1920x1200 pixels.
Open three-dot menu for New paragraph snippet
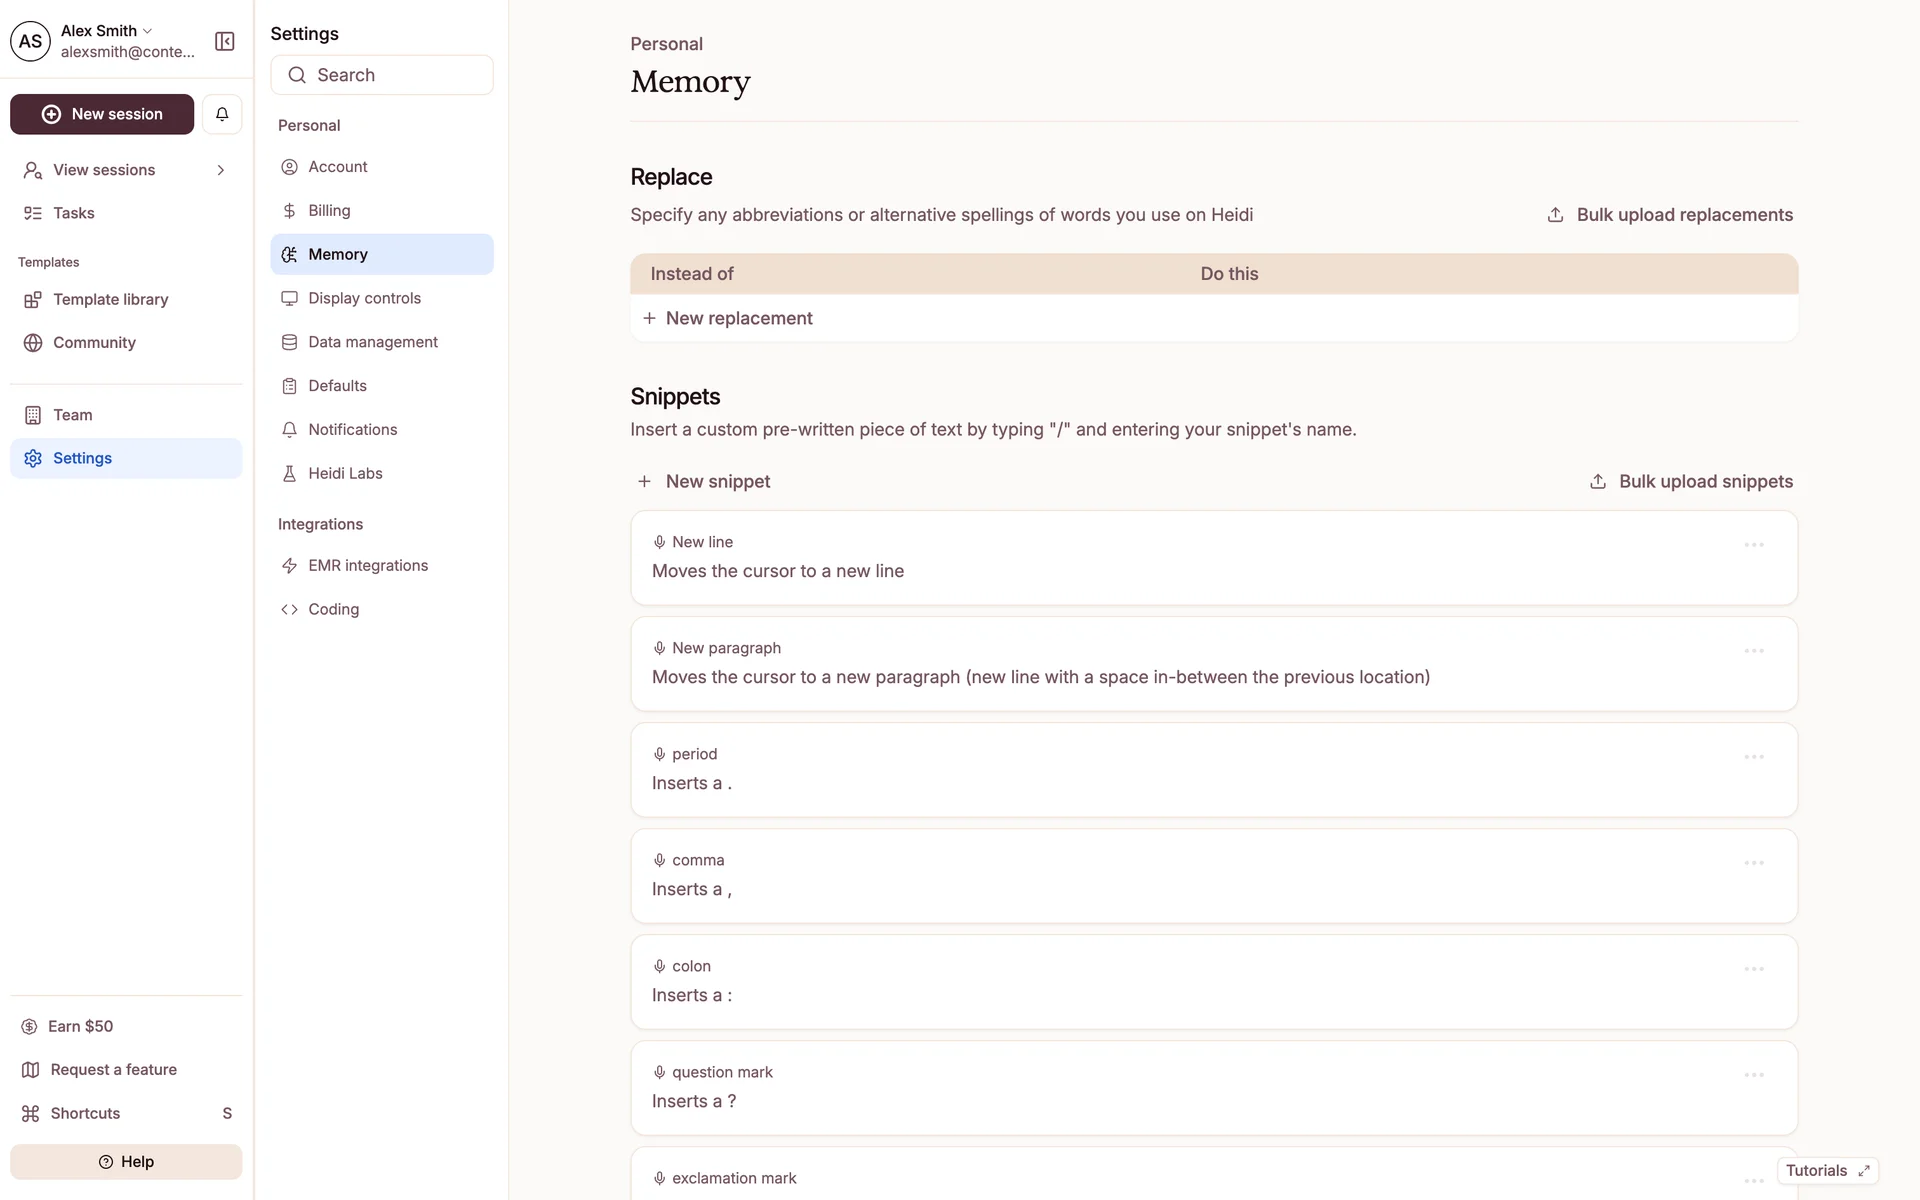click(x=1753, y=651)
